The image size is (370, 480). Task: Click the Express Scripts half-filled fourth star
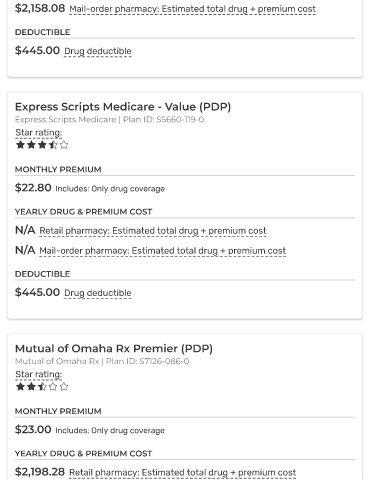click(53, 145)
